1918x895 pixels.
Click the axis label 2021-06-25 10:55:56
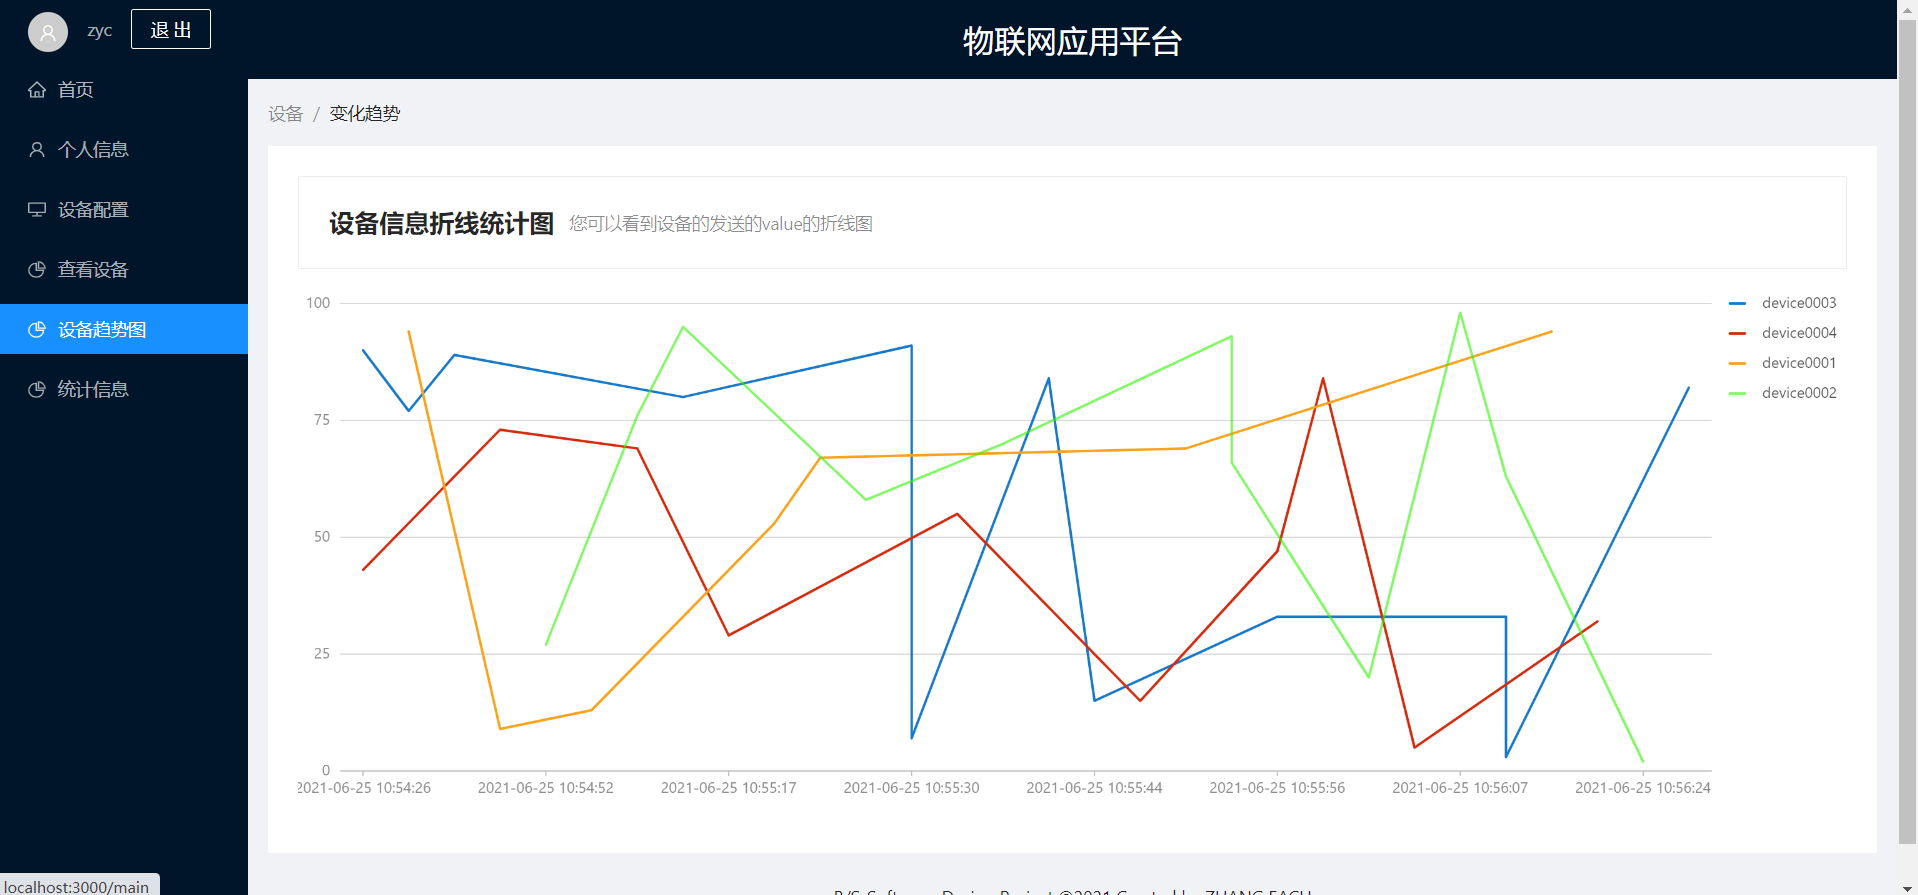tap(1277, 788)
